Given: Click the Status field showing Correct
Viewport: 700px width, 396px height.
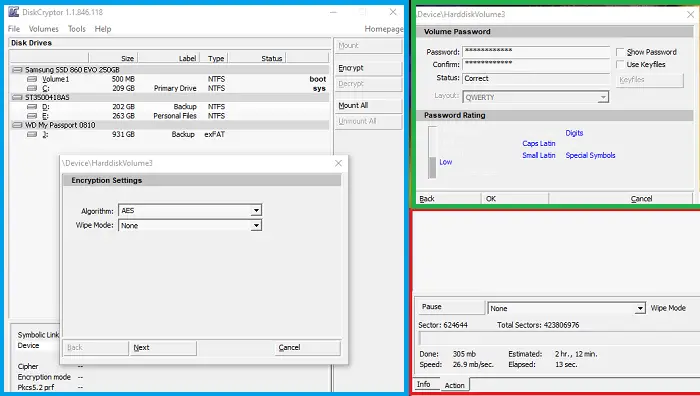Looking at the screenshot, I should [536, 78].
